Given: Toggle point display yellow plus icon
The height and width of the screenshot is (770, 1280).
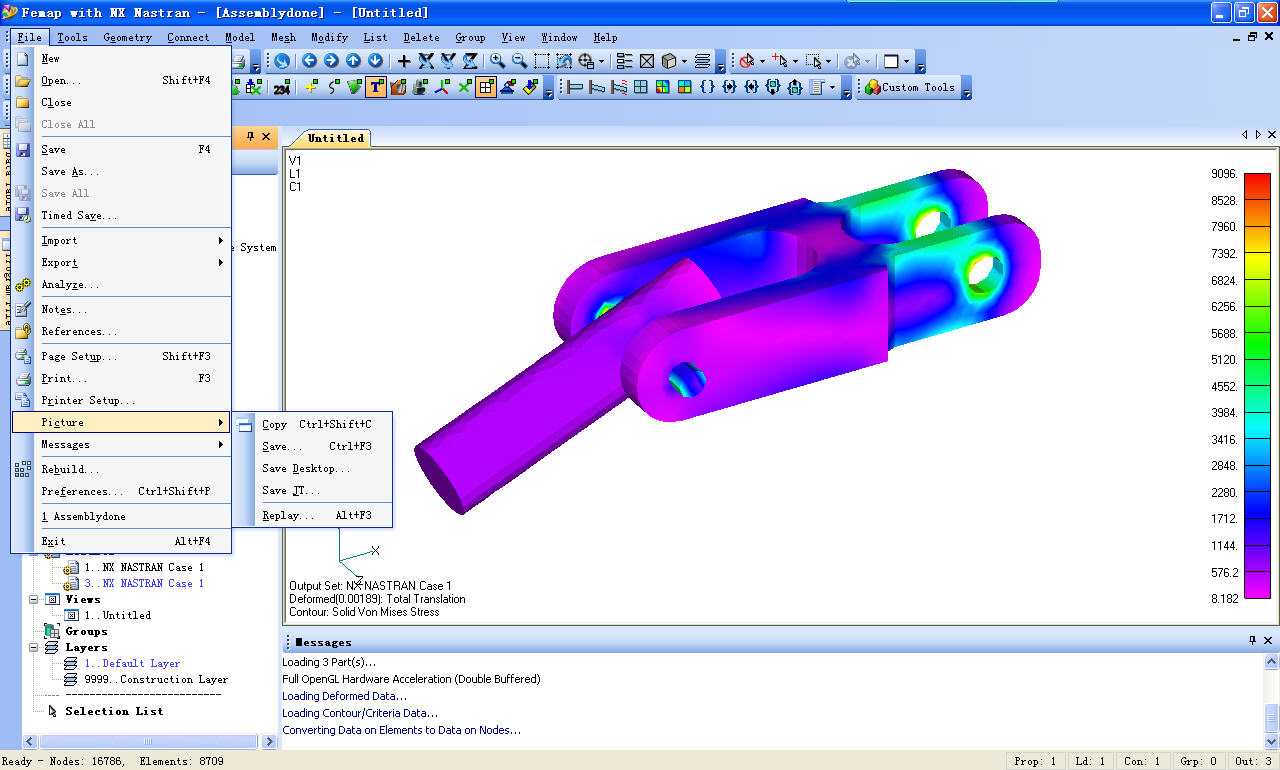Looking at the screenshot, I should pos(311,87).
